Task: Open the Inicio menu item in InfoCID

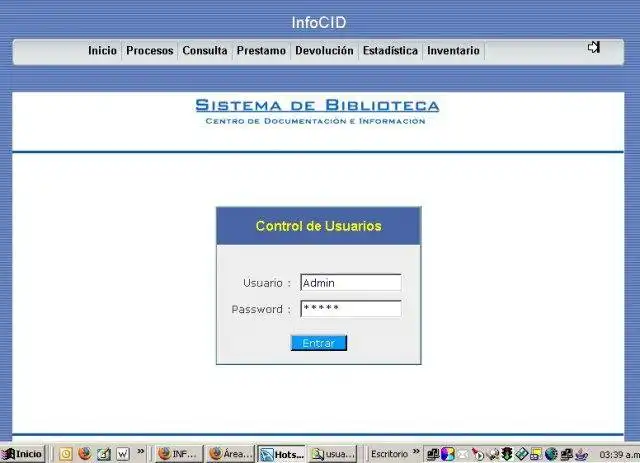Action: pos(102,51)
